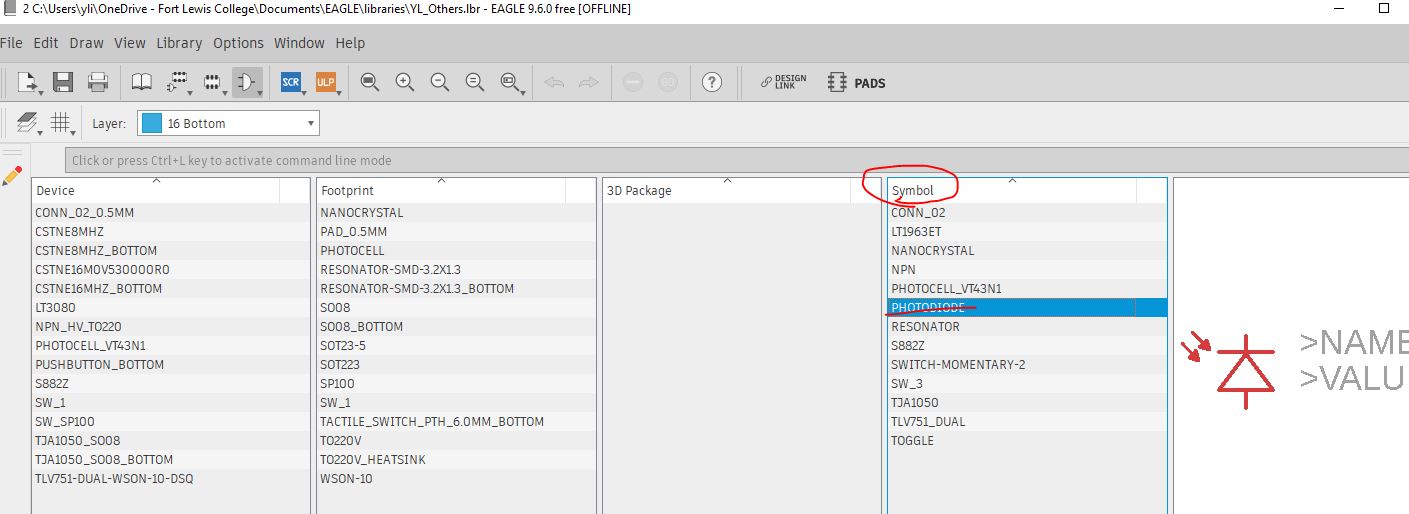Click the command line input field
This screenshot has width=1409, height=514.
(x=737, y=160)
